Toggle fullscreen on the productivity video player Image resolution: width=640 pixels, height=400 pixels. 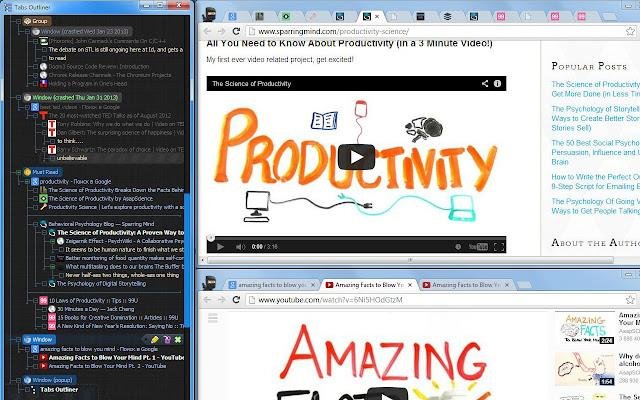(x=499, y=247)
